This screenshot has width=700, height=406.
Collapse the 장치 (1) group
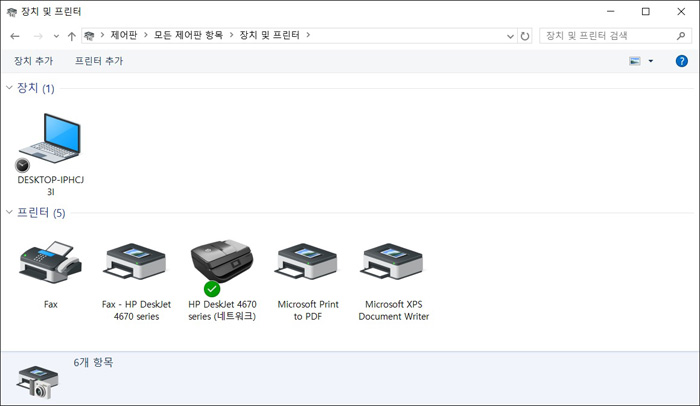9,88
